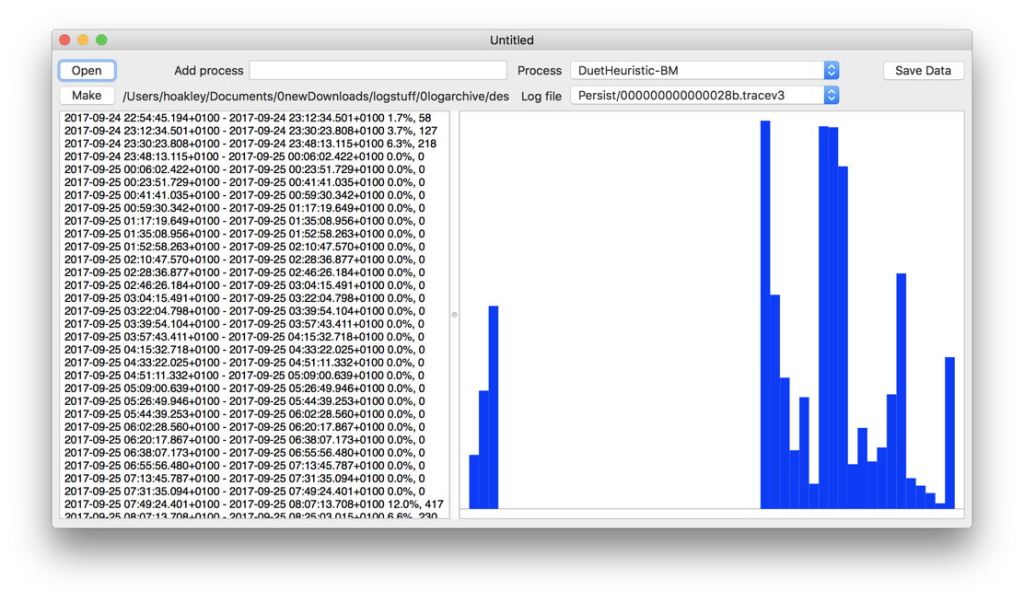Click the Untitled window title
The height and width of the screenshot is (602, 1024).
[511, 40]
